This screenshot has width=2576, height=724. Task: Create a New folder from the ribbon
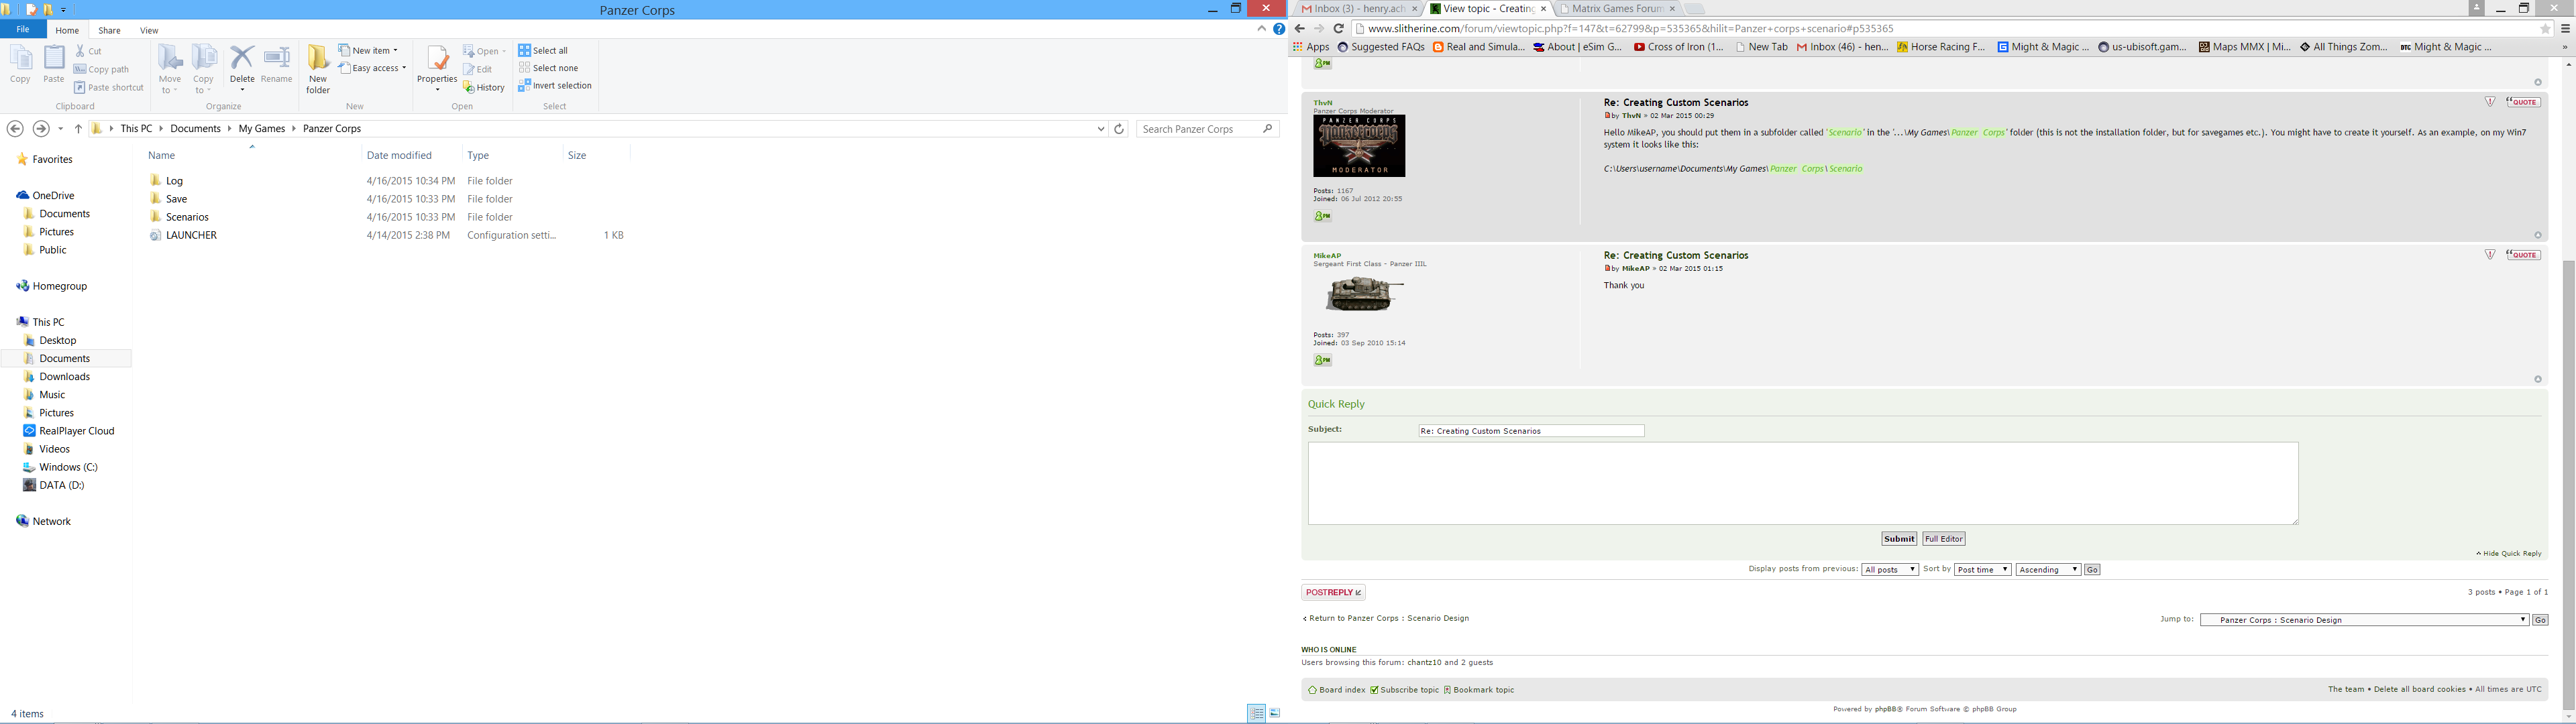point(318,70)
